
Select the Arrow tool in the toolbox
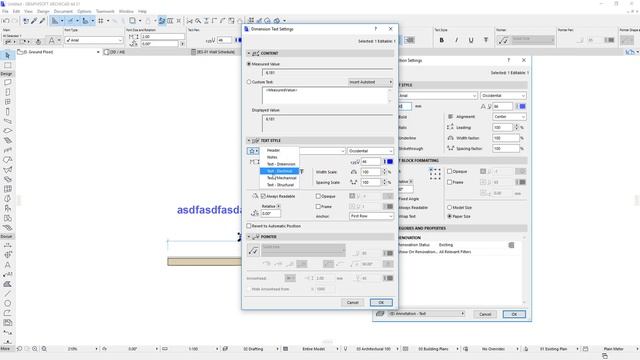pyautogui.click(x=7, y=55)
